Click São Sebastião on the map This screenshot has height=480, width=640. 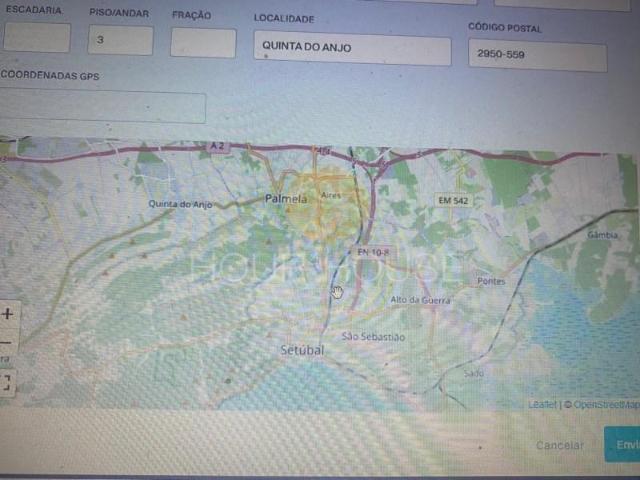(x=373, y=337)
